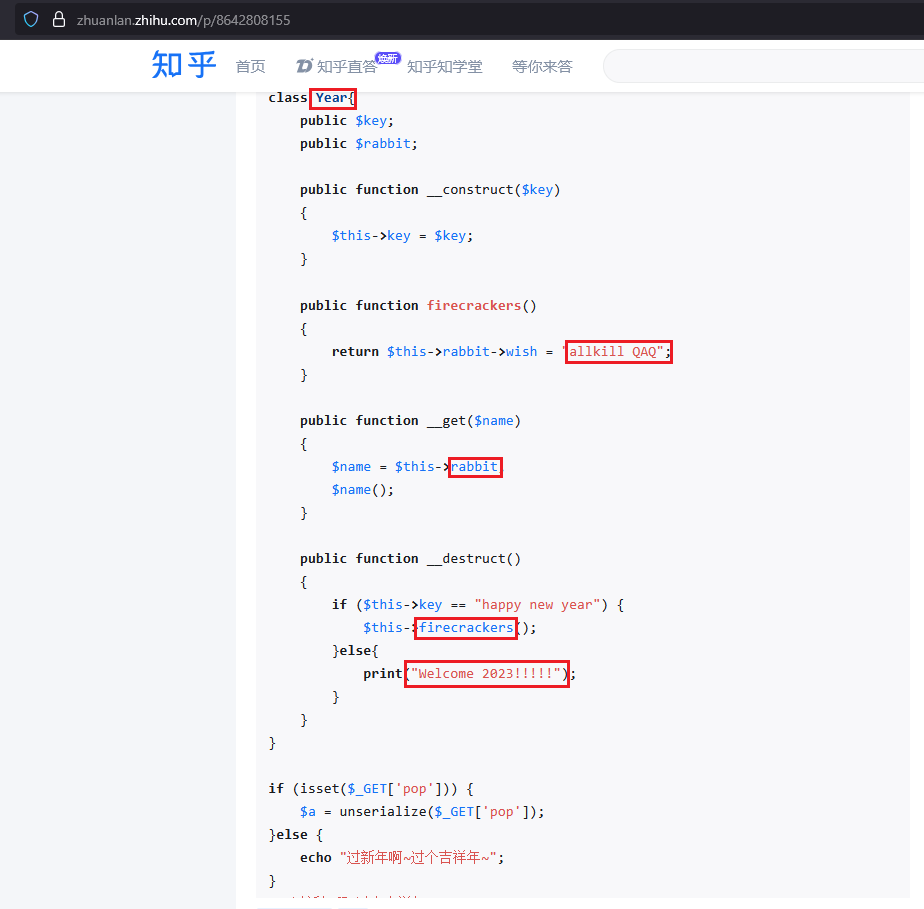Click the boxed "allkill QAQ" string
The width and height of the screenshot is (924, 909).
[x=618, y=352]
